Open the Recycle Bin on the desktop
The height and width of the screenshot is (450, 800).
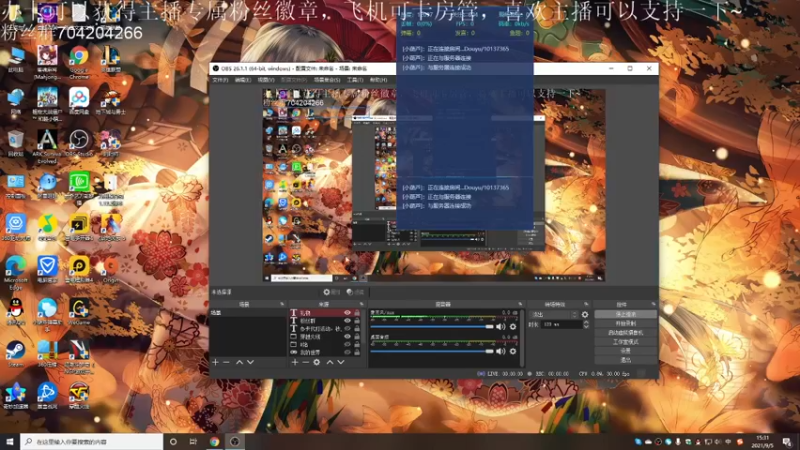[x=15, y=143]
